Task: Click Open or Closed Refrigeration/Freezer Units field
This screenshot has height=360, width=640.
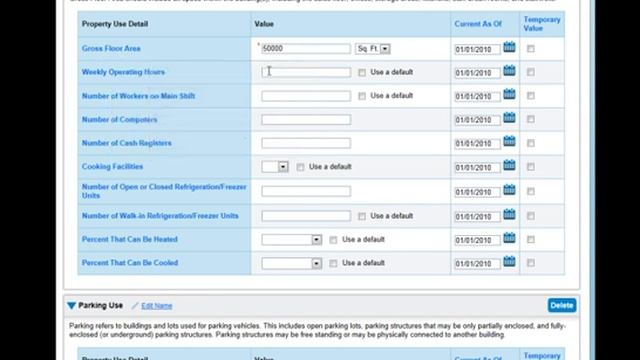Action: (306, 191)
